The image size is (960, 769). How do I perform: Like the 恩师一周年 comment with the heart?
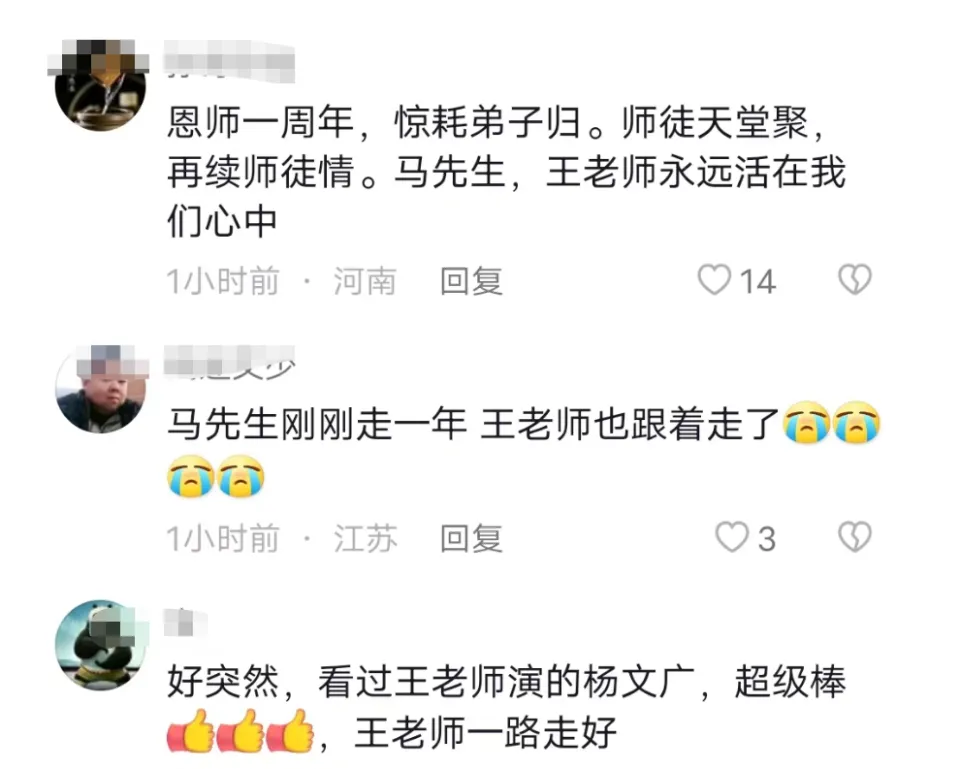714,280
